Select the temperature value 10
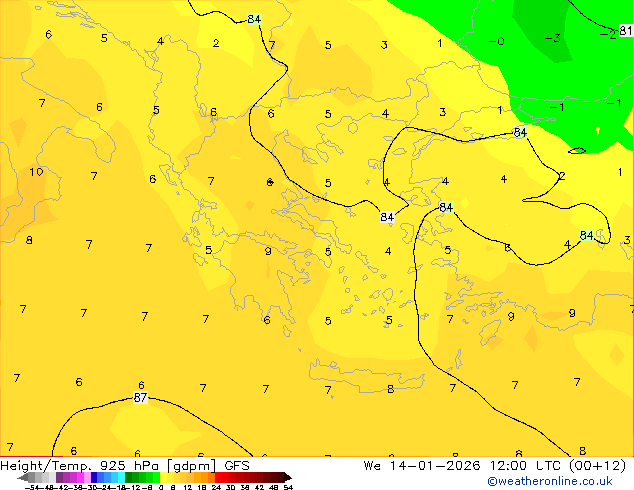Image resolution: width=634 pixels, height=490 pixels. (36, 172)
